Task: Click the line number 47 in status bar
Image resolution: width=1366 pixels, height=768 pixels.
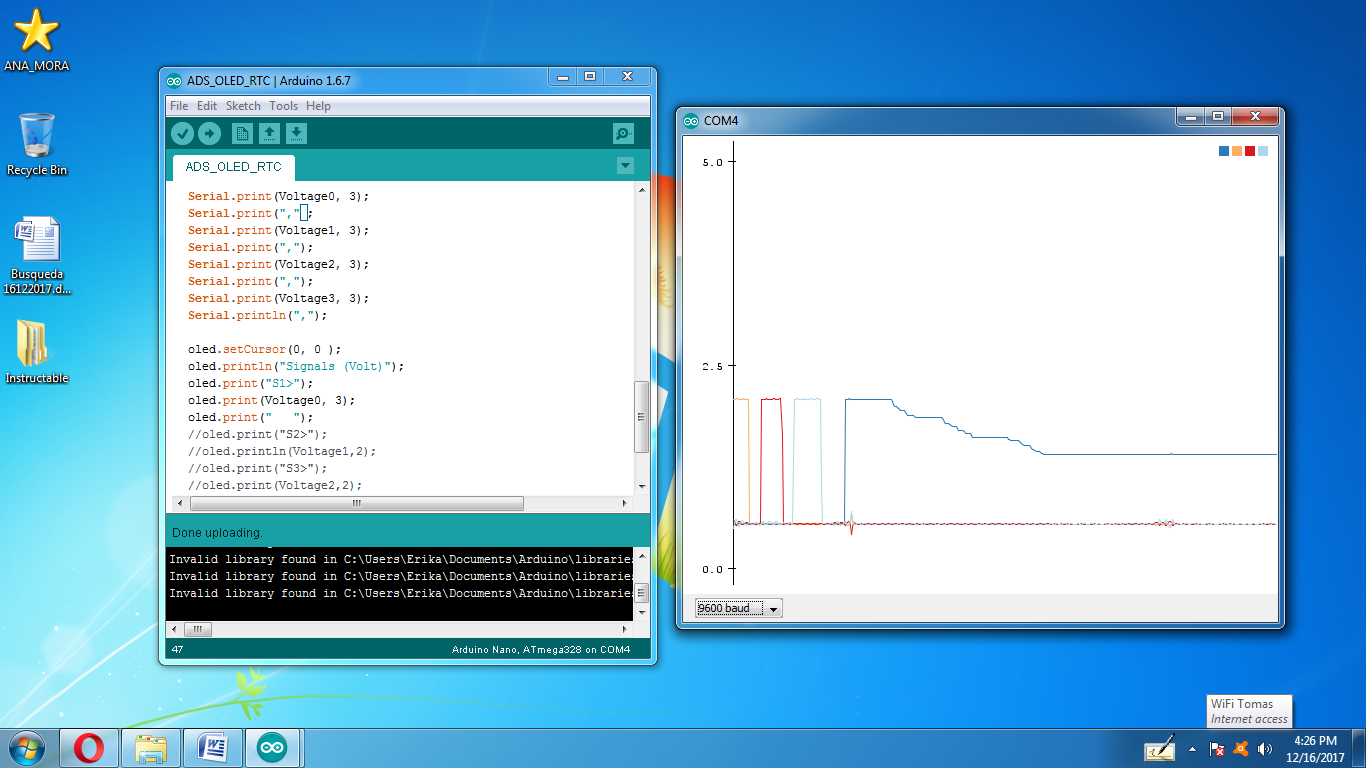Action: 177,650
